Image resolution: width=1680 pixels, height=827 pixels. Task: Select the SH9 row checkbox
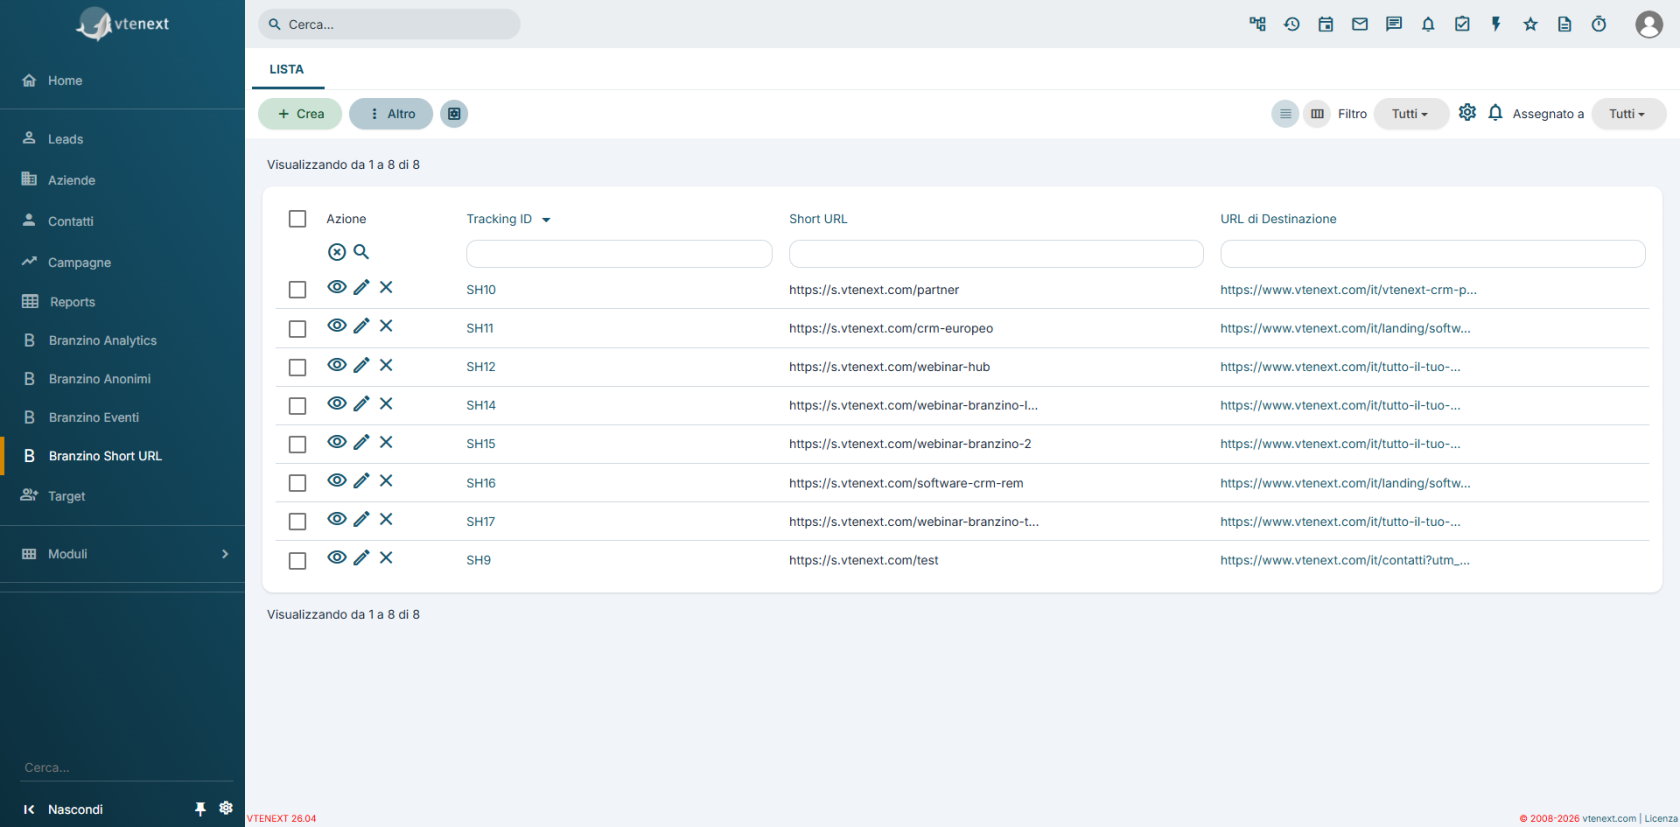(x=297, y=561)
